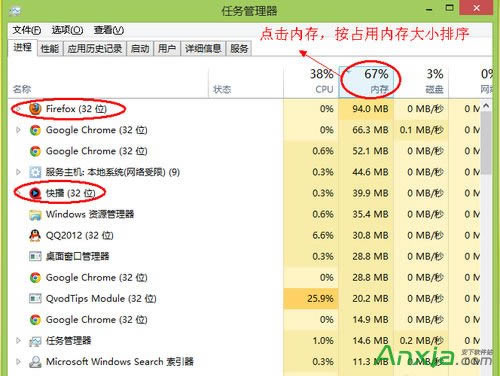The image size is (500, 376).
Task: Sort by the 38% CPU column header
Action: pyautogui.click(x=311, y=82)
